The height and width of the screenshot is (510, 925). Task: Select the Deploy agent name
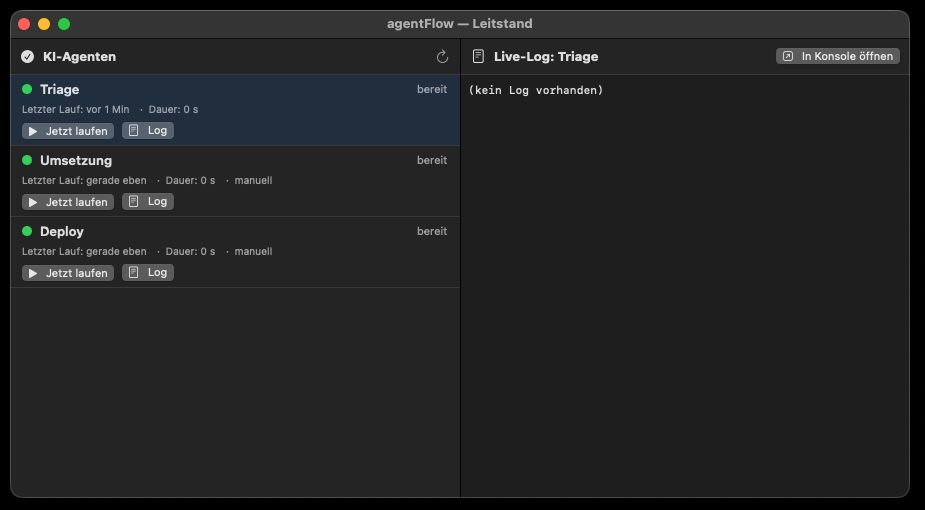62,232
